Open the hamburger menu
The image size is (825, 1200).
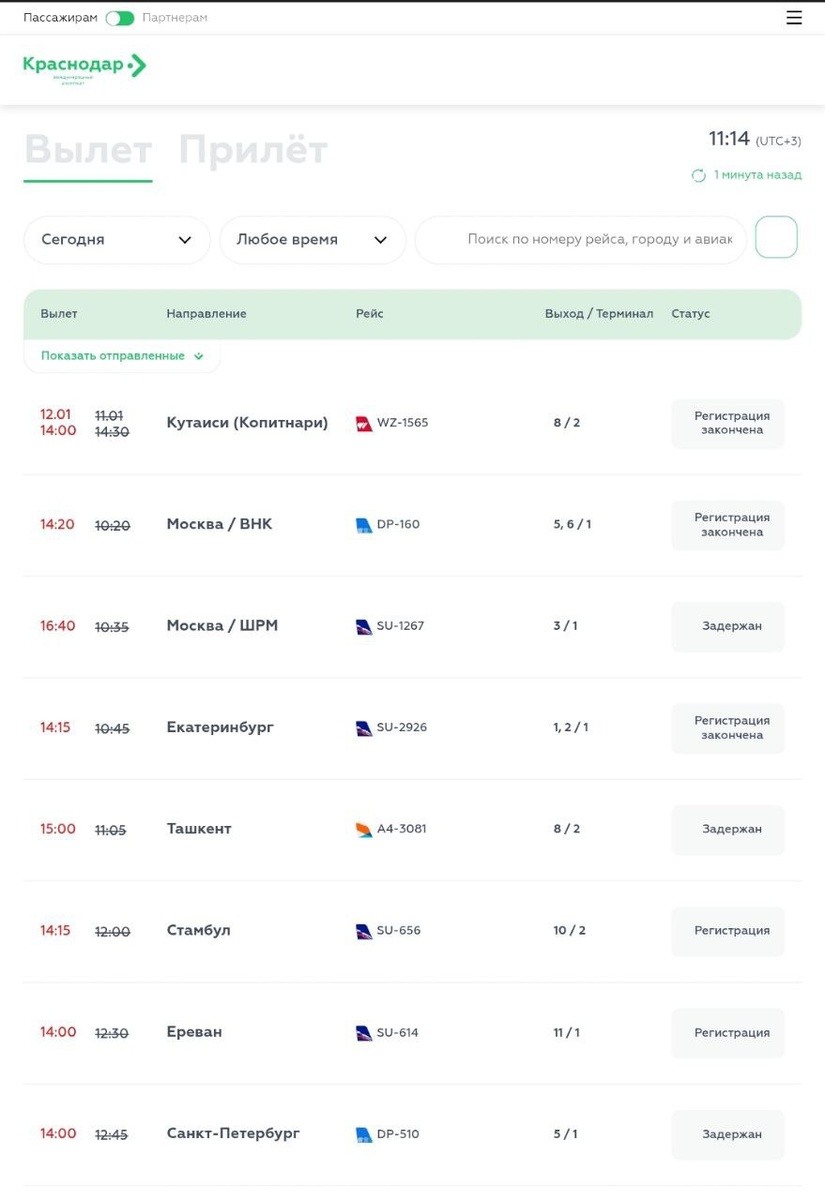794,18
